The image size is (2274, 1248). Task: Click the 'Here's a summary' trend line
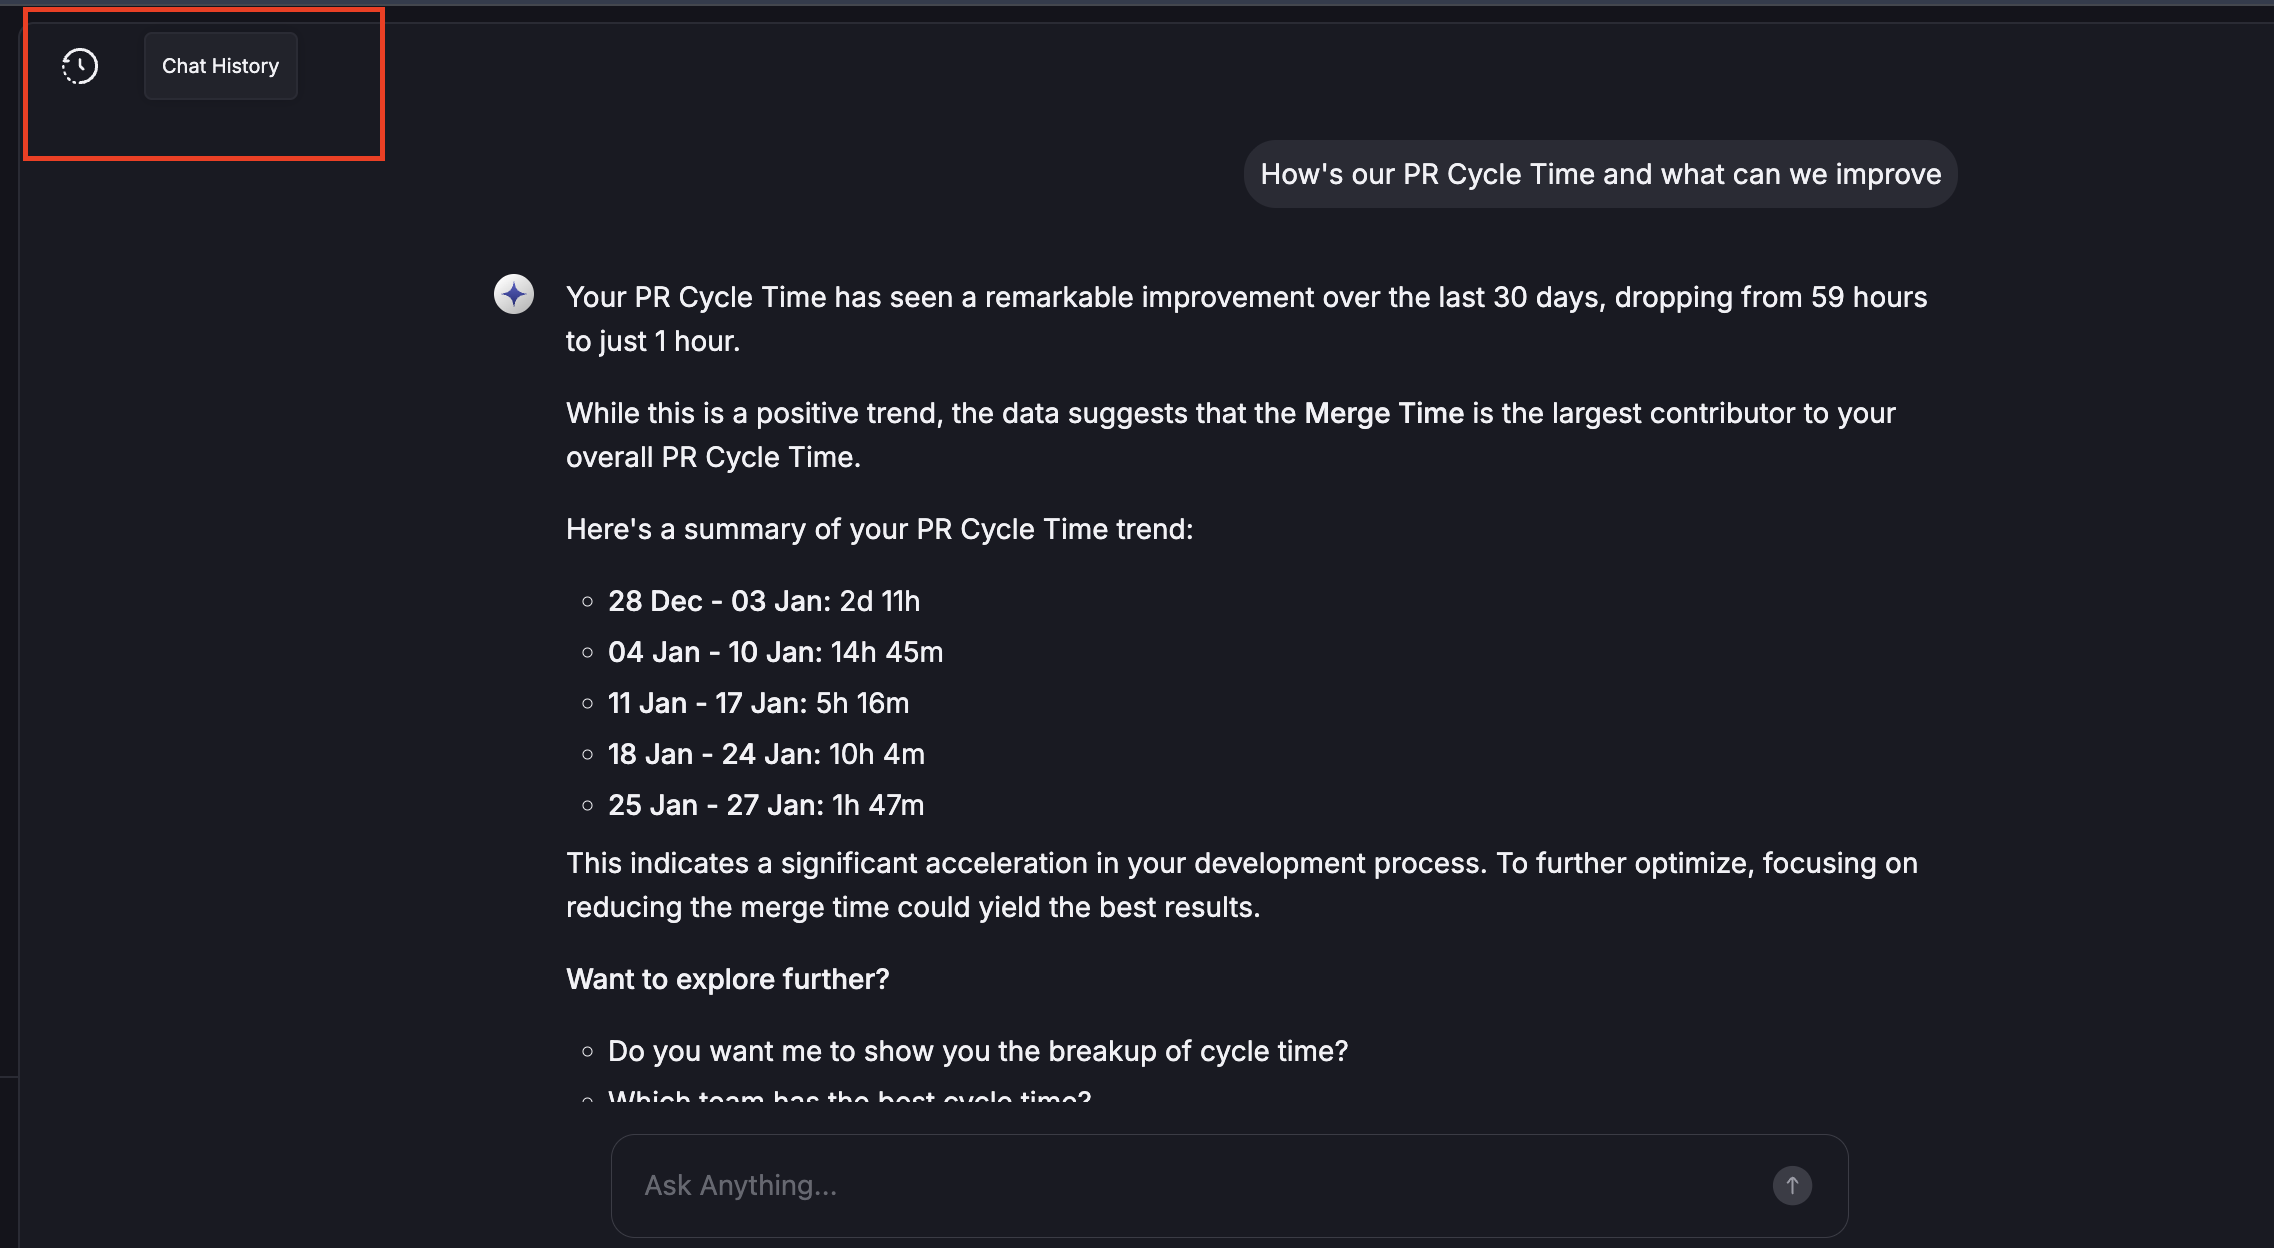pos(879,529)
